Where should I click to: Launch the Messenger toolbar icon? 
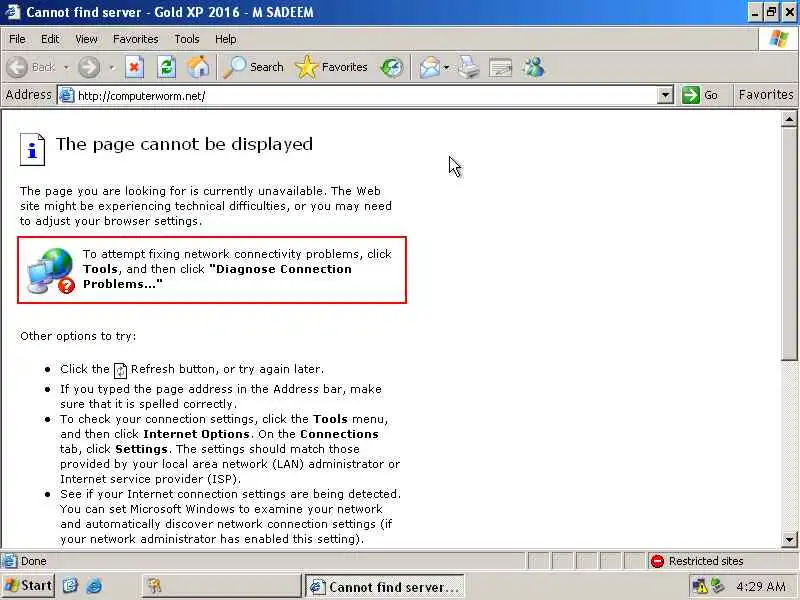[x=534, y=67]
